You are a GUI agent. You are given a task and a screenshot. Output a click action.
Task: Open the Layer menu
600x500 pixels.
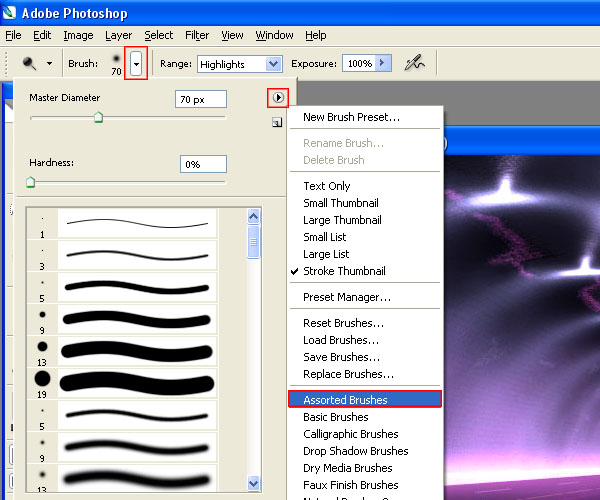coord(118,35)
